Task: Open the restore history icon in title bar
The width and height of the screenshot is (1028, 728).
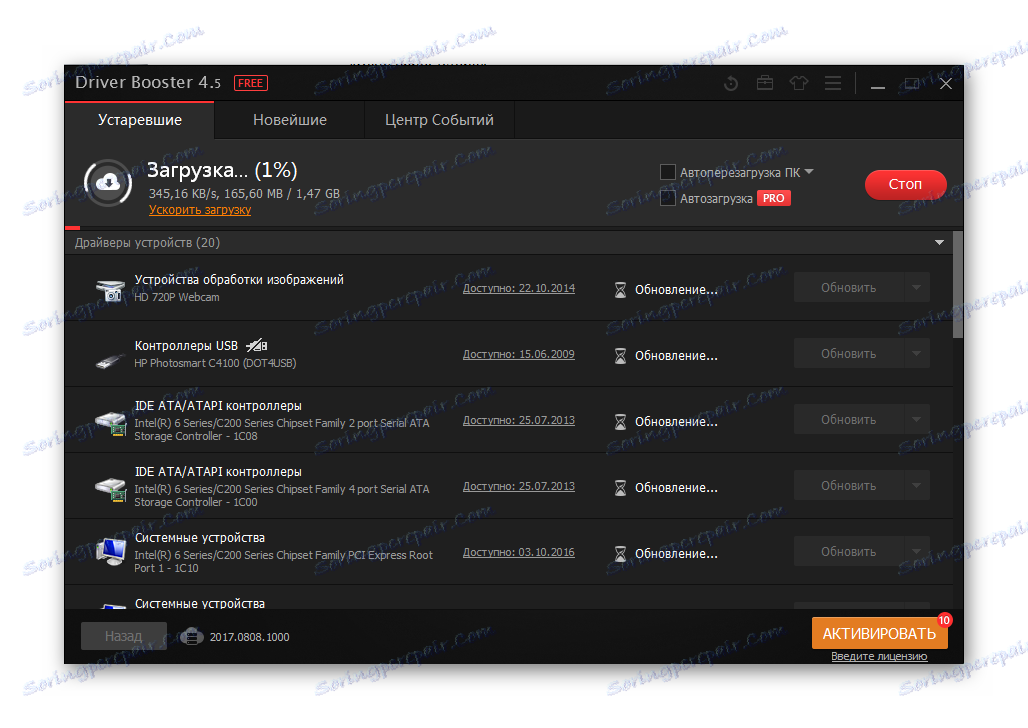Action: [730, 83]
